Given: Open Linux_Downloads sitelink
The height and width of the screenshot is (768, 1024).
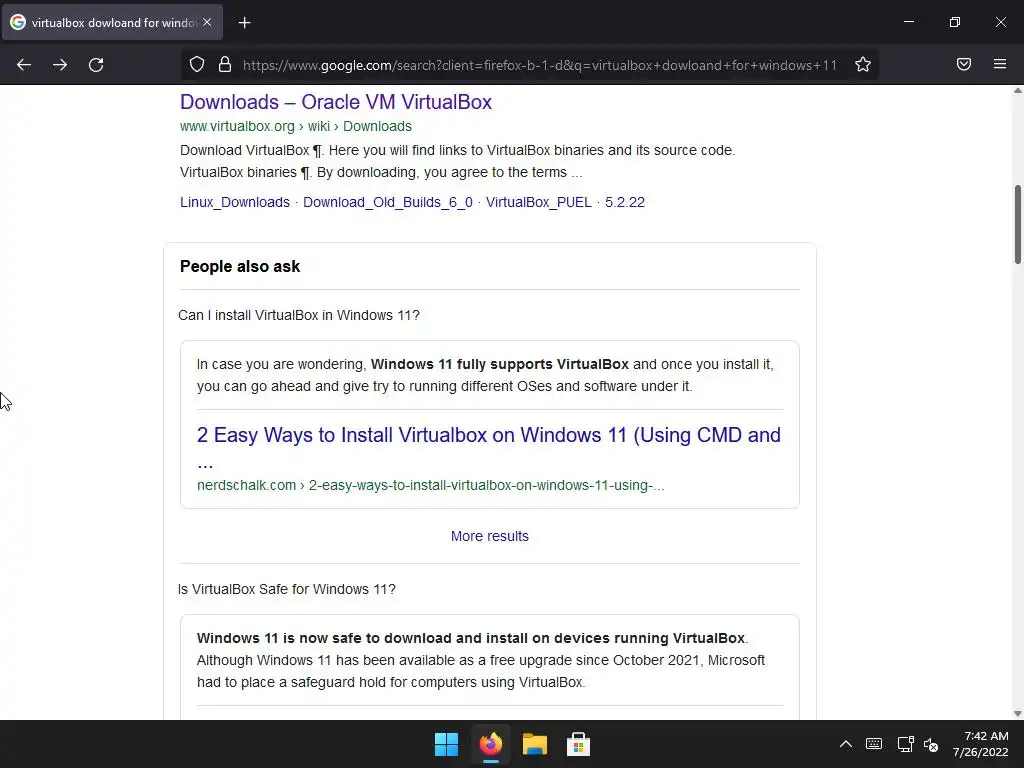Looking at the screenshot, I should tap(235, 202).
